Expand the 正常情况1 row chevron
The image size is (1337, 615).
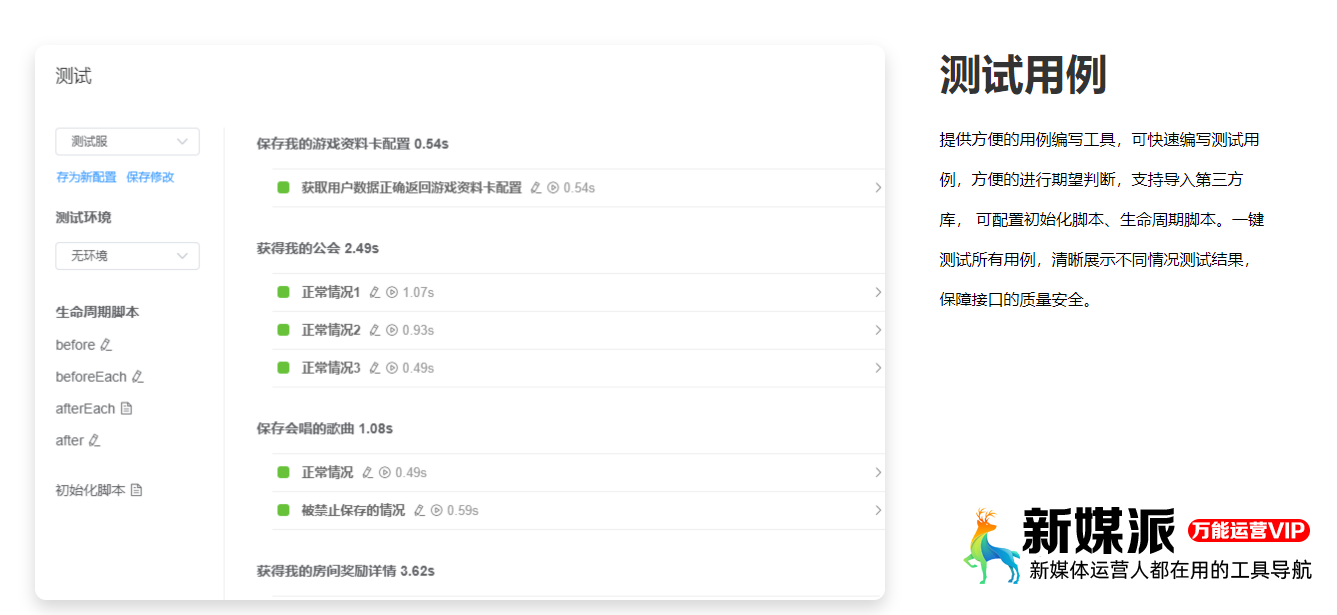click(x=878, y=293)
